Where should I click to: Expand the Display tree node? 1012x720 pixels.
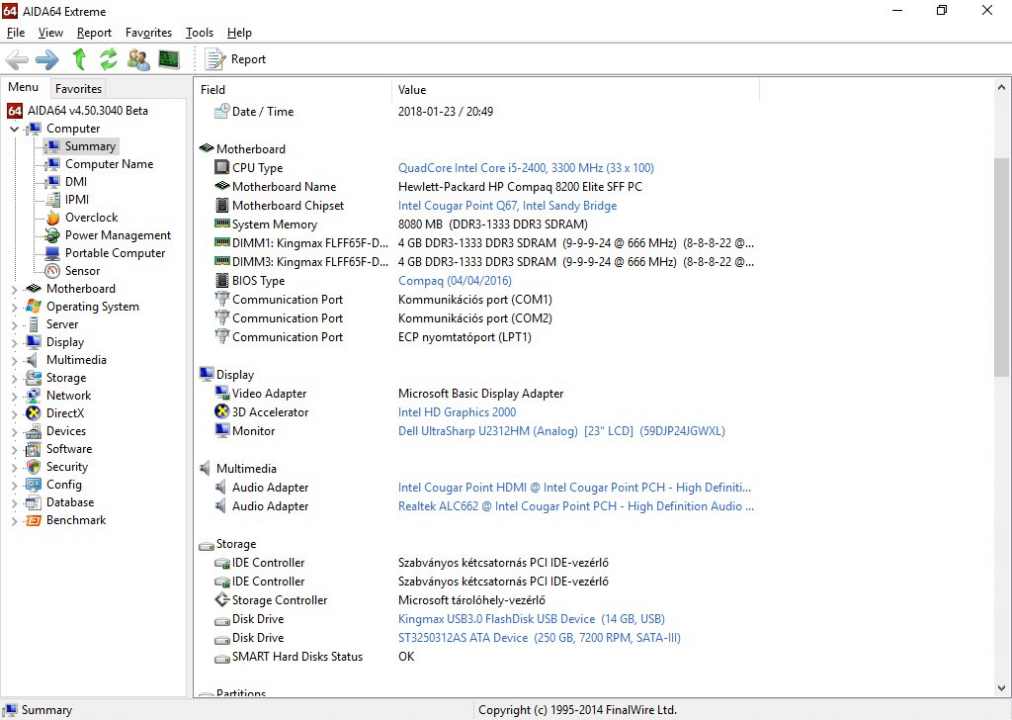[x=14, y=343]
